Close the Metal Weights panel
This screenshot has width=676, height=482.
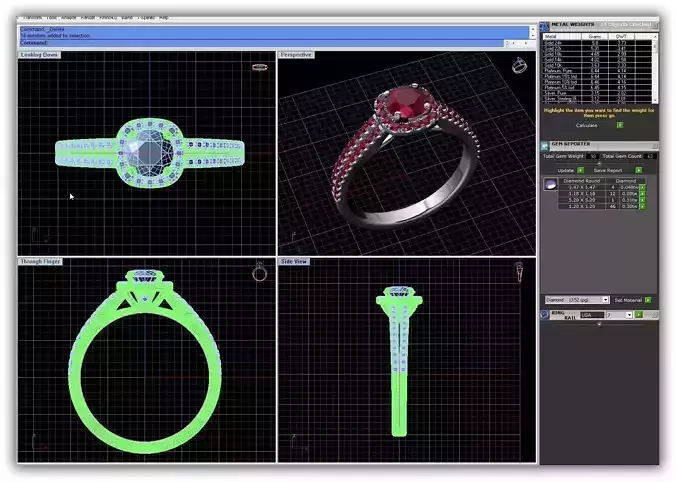pos(655,26)
